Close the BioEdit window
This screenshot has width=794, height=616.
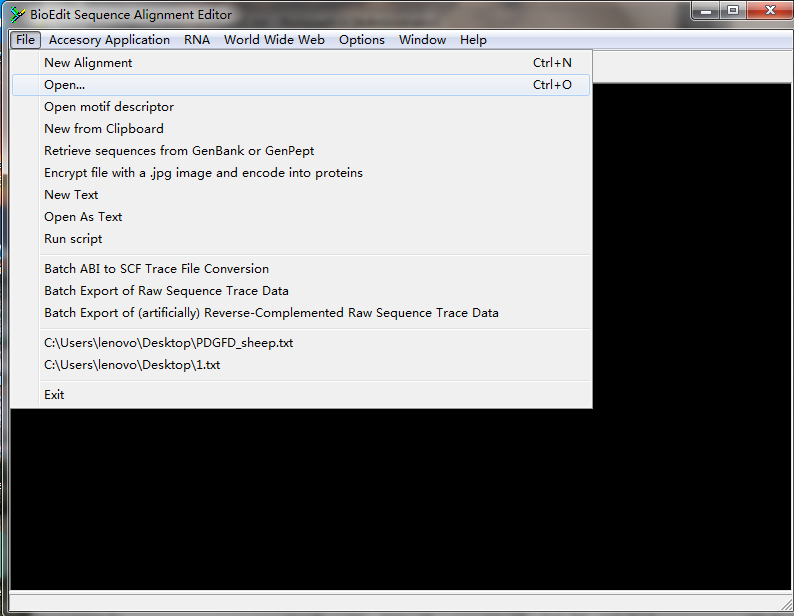pos(770,11)
